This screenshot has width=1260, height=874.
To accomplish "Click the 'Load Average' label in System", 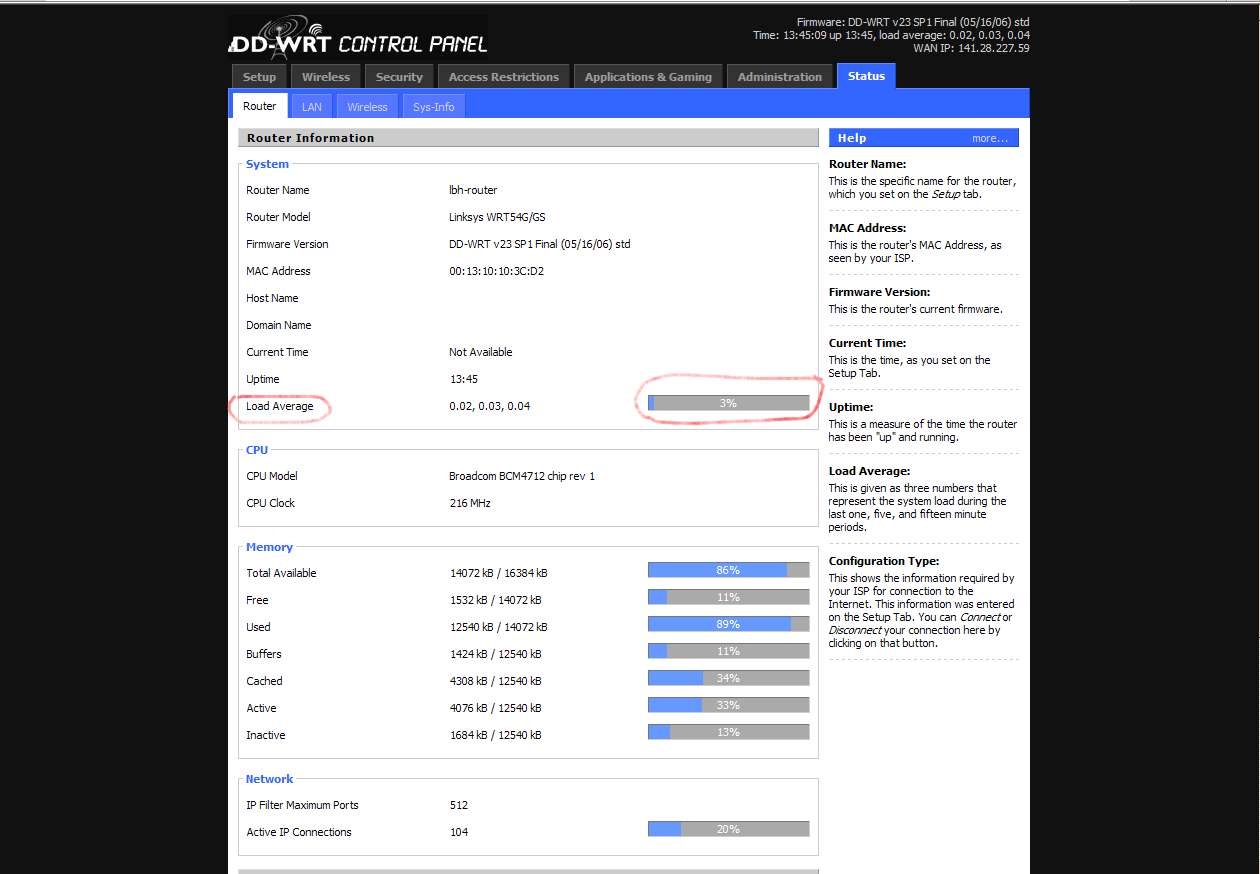I will click(279, 406).
